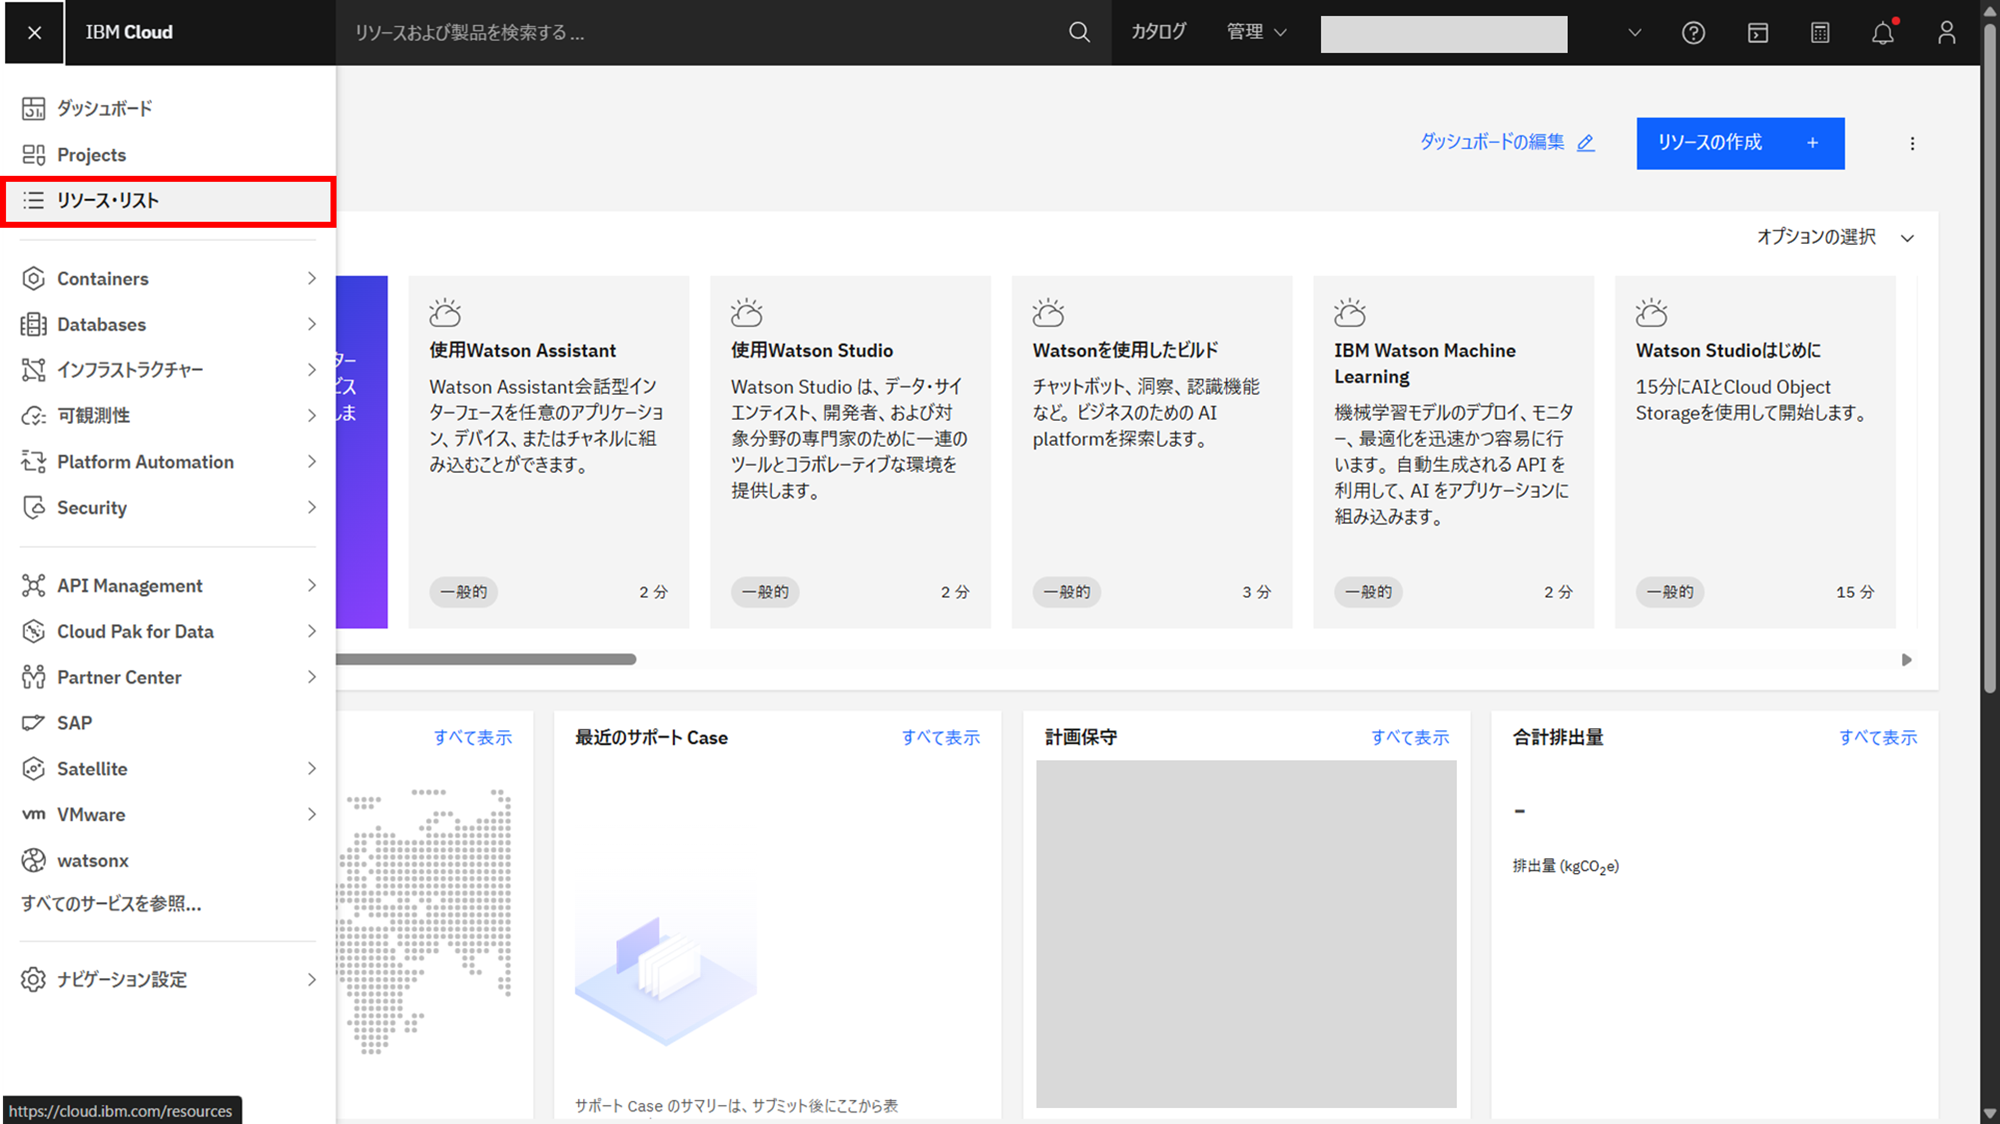Image resolution: width=2000 pixels, height=1124 pixels.
Task: Expand the 管理 dropdown in the header
Action: [x=1256, y=32]
